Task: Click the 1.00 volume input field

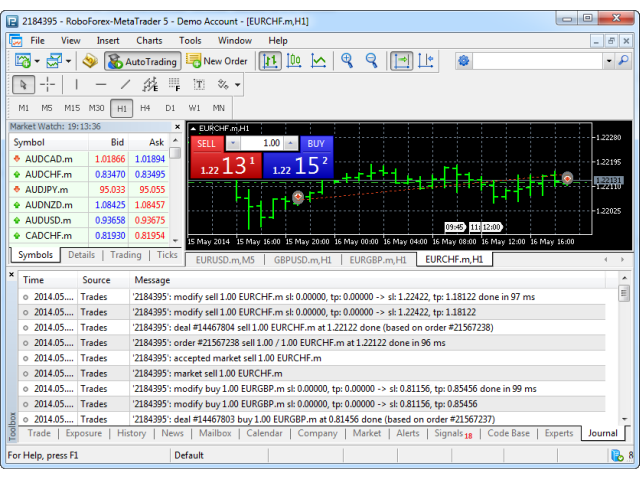Action: 261,143
